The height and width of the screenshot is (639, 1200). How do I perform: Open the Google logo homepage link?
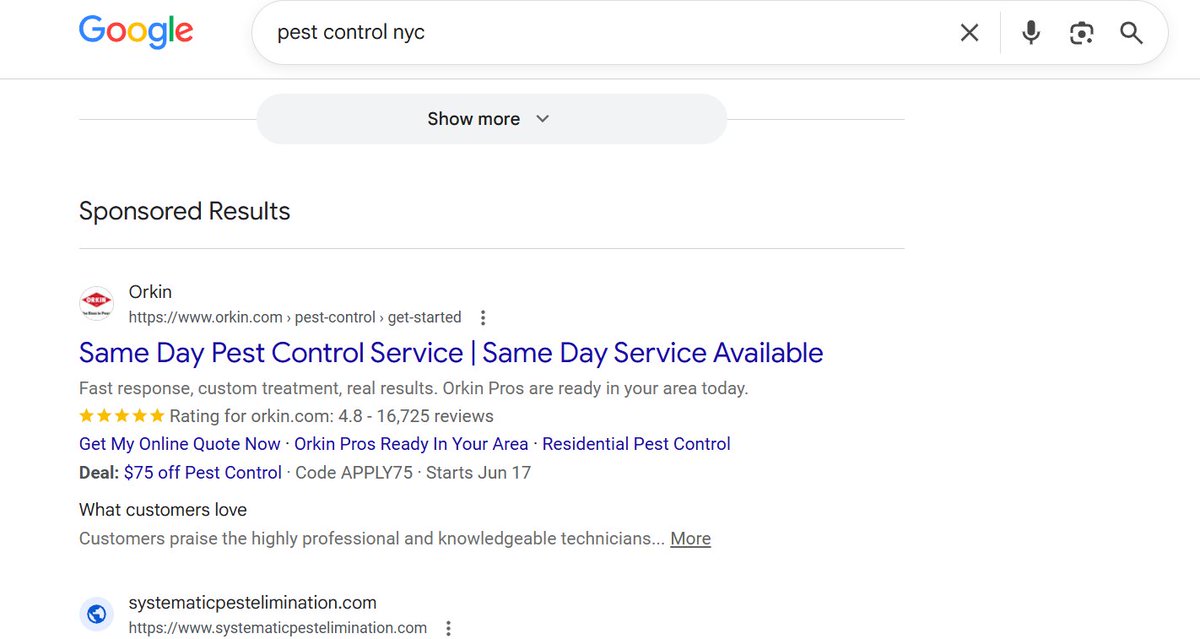pos(136,31)
